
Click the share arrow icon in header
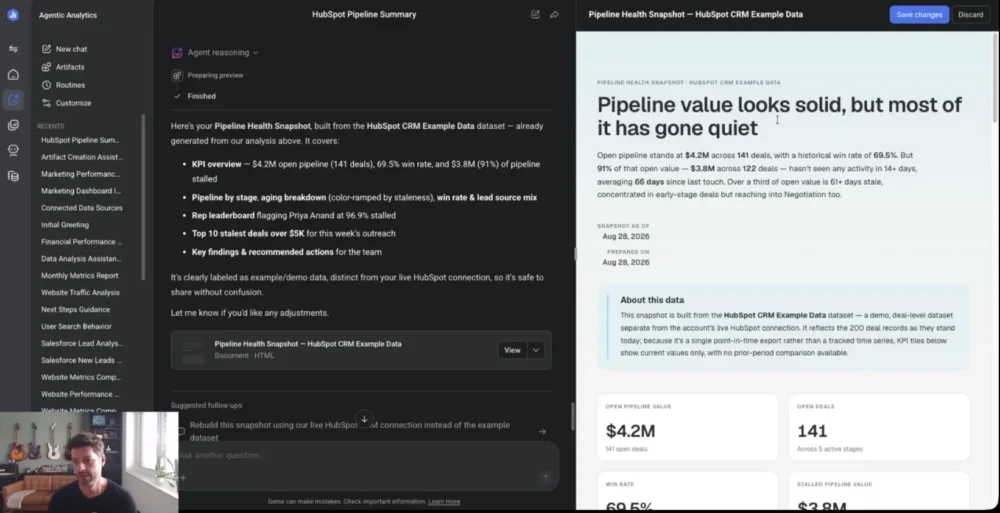pyautogui.click(x=554, y=15)
